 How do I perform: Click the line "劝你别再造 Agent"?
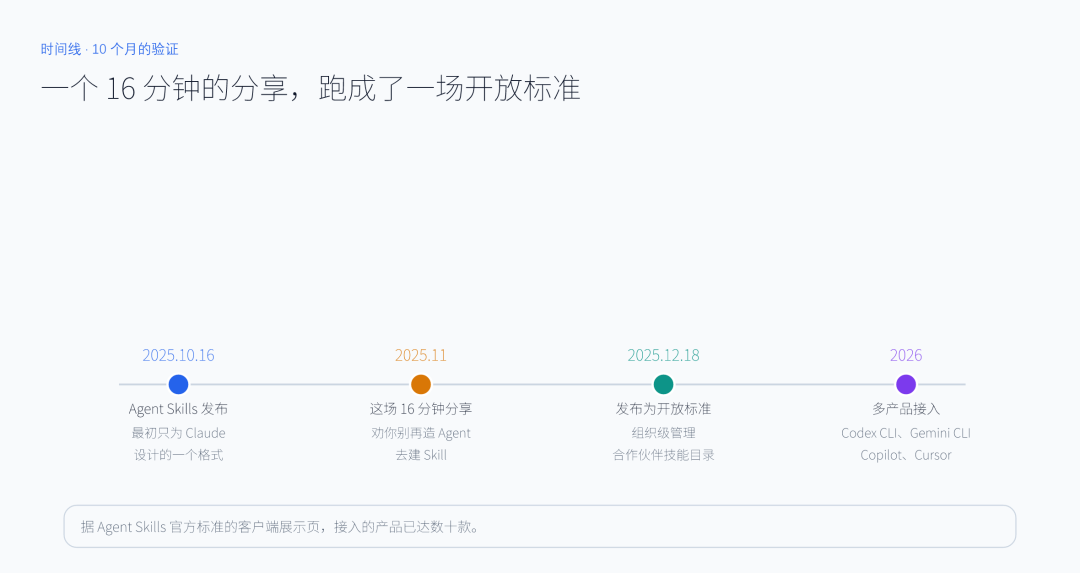[421, 433]
